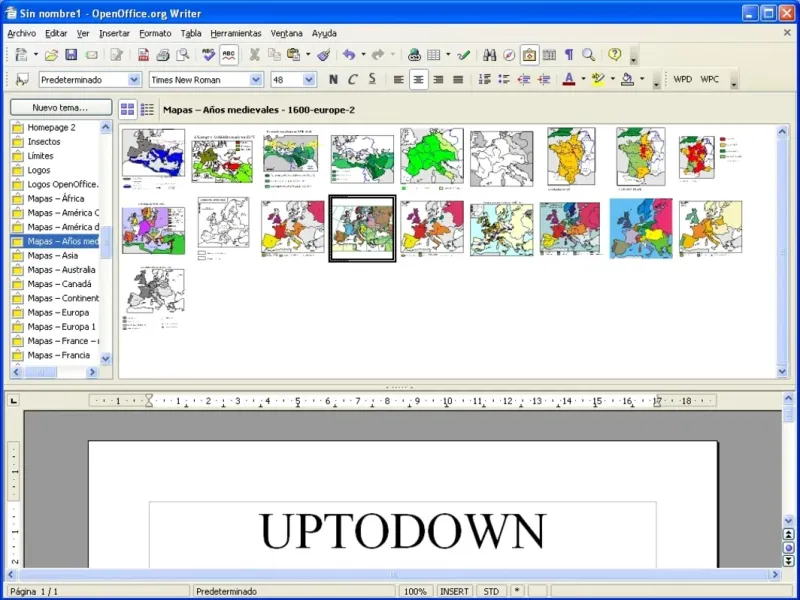Open the Formato menu

155,33
